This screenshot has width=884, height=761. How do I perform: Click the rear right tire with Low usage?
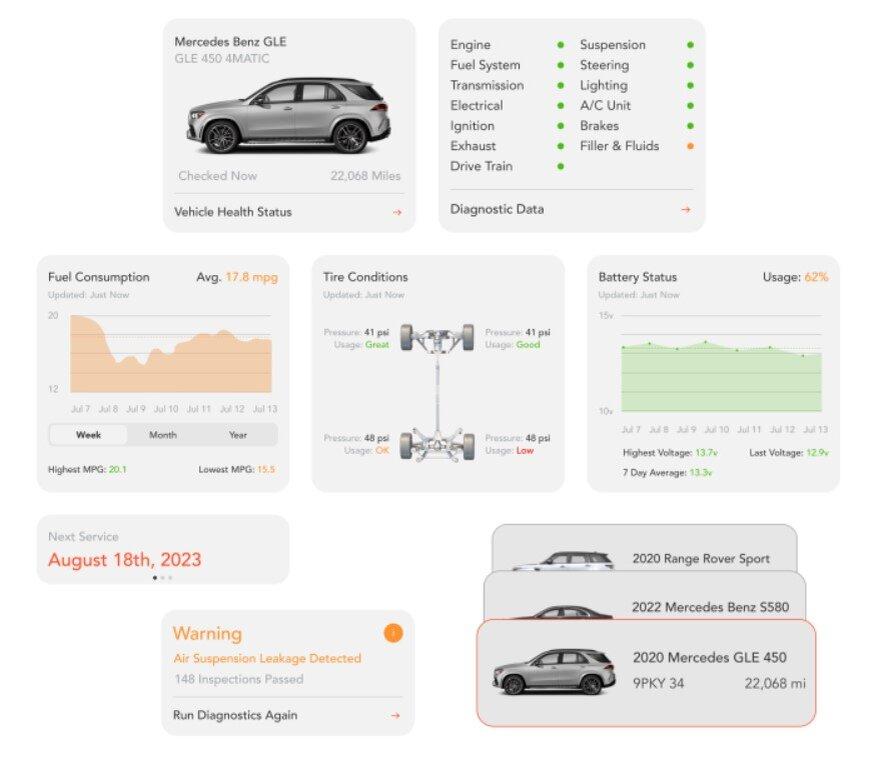(x=467, y=444)
